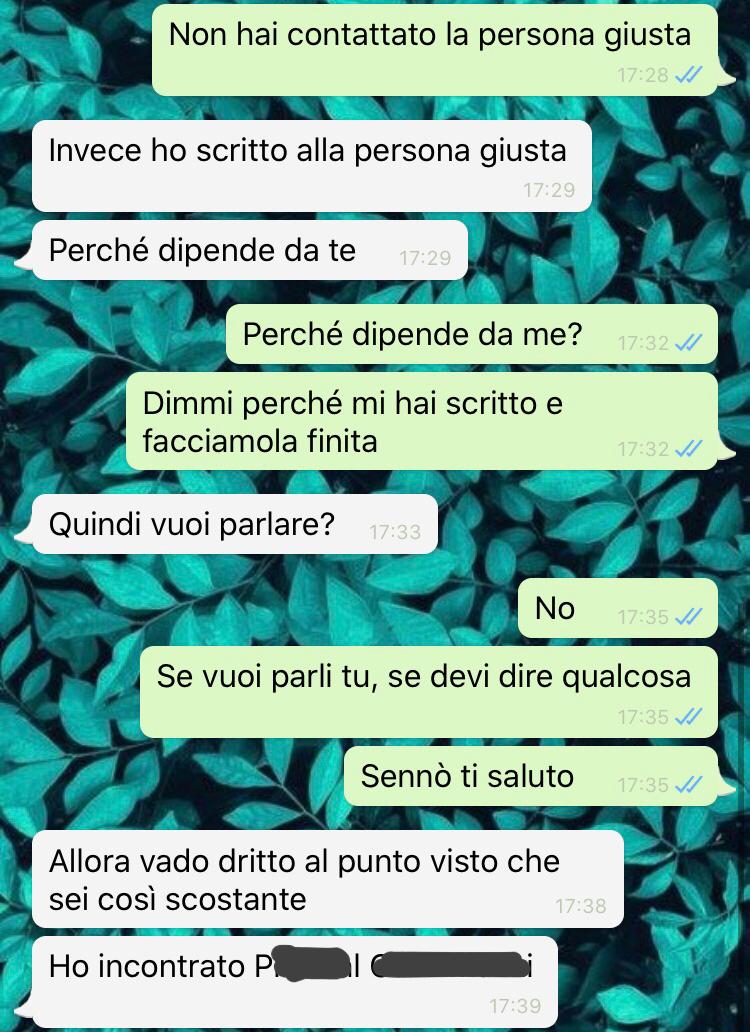Tap the 'Allora vado dritto al punto' message

[328, 879]
